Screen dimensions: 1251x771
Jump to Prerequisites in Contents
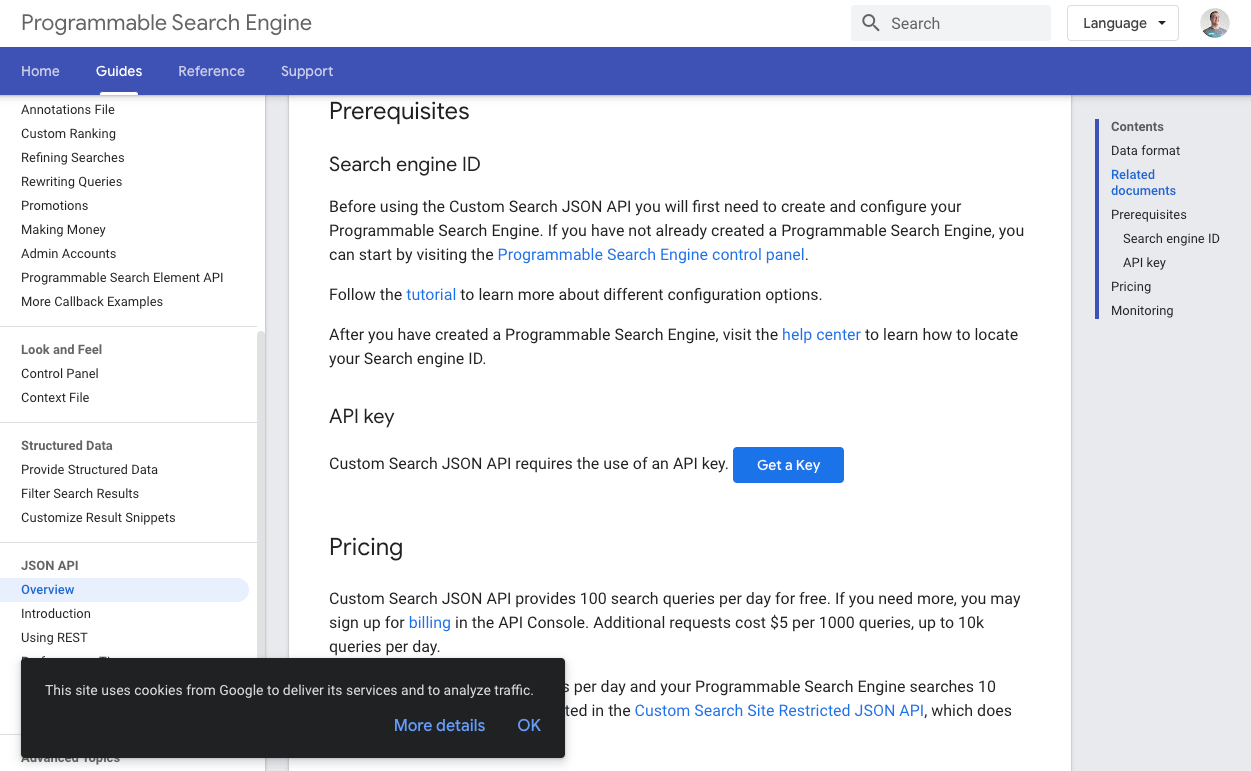tap(1149, 214)
